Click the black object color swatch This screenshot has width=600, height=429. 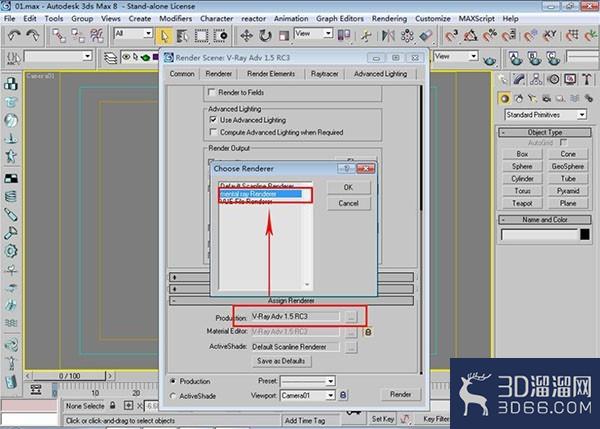tap(585, 234)
